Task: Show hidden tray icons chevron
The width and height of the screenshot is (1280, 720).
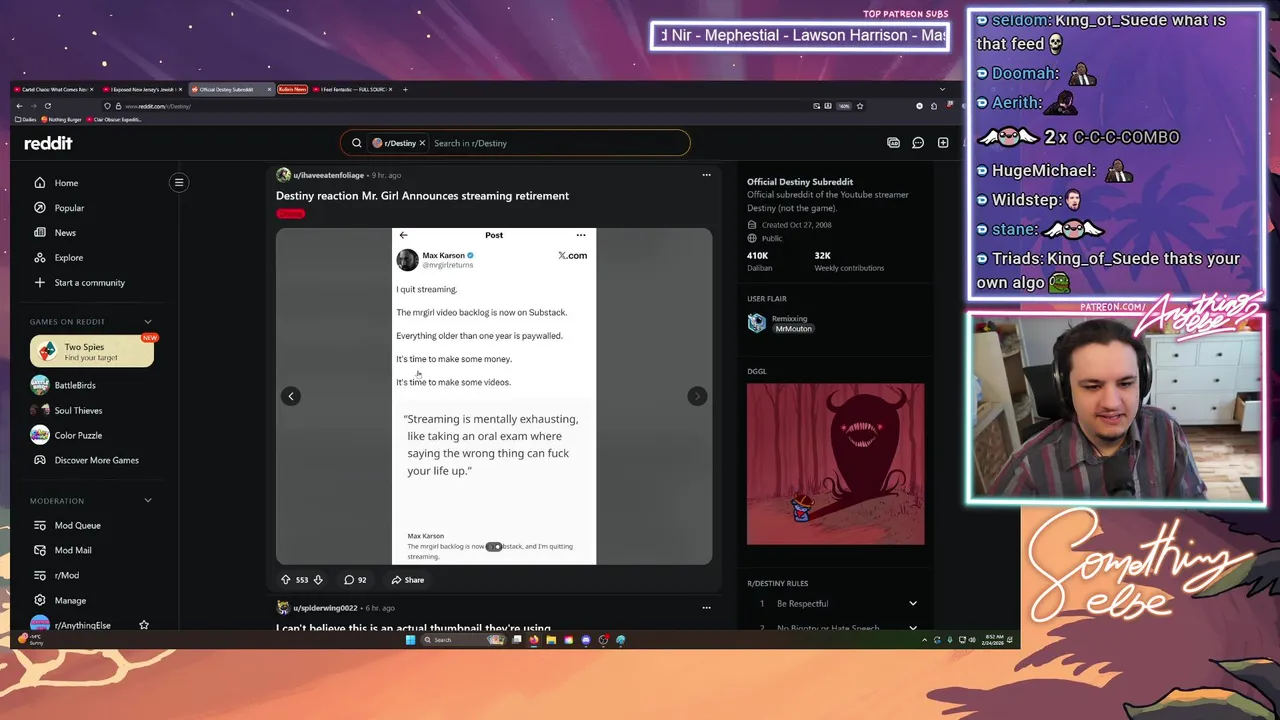Action: pos(924,640)
